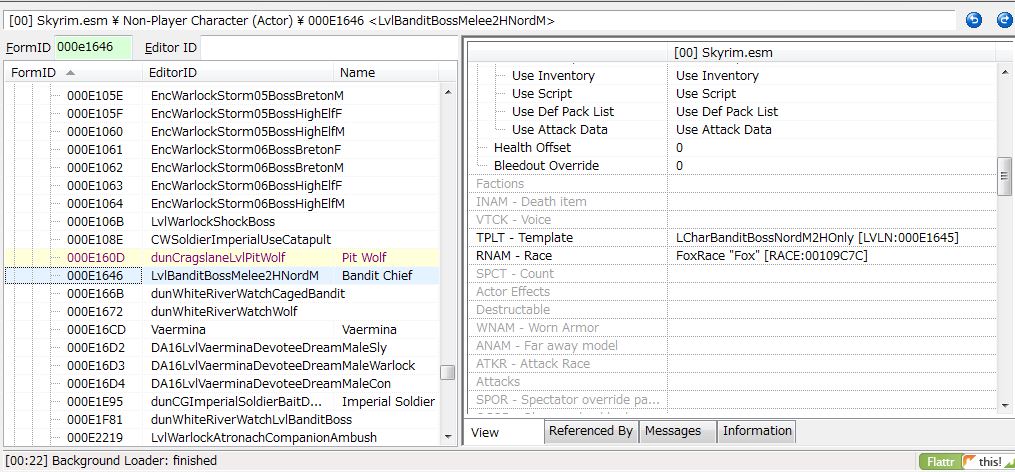Click the navigate back arrow icon
Viewport: 1015px width, 472px height.
coord(974,20)
